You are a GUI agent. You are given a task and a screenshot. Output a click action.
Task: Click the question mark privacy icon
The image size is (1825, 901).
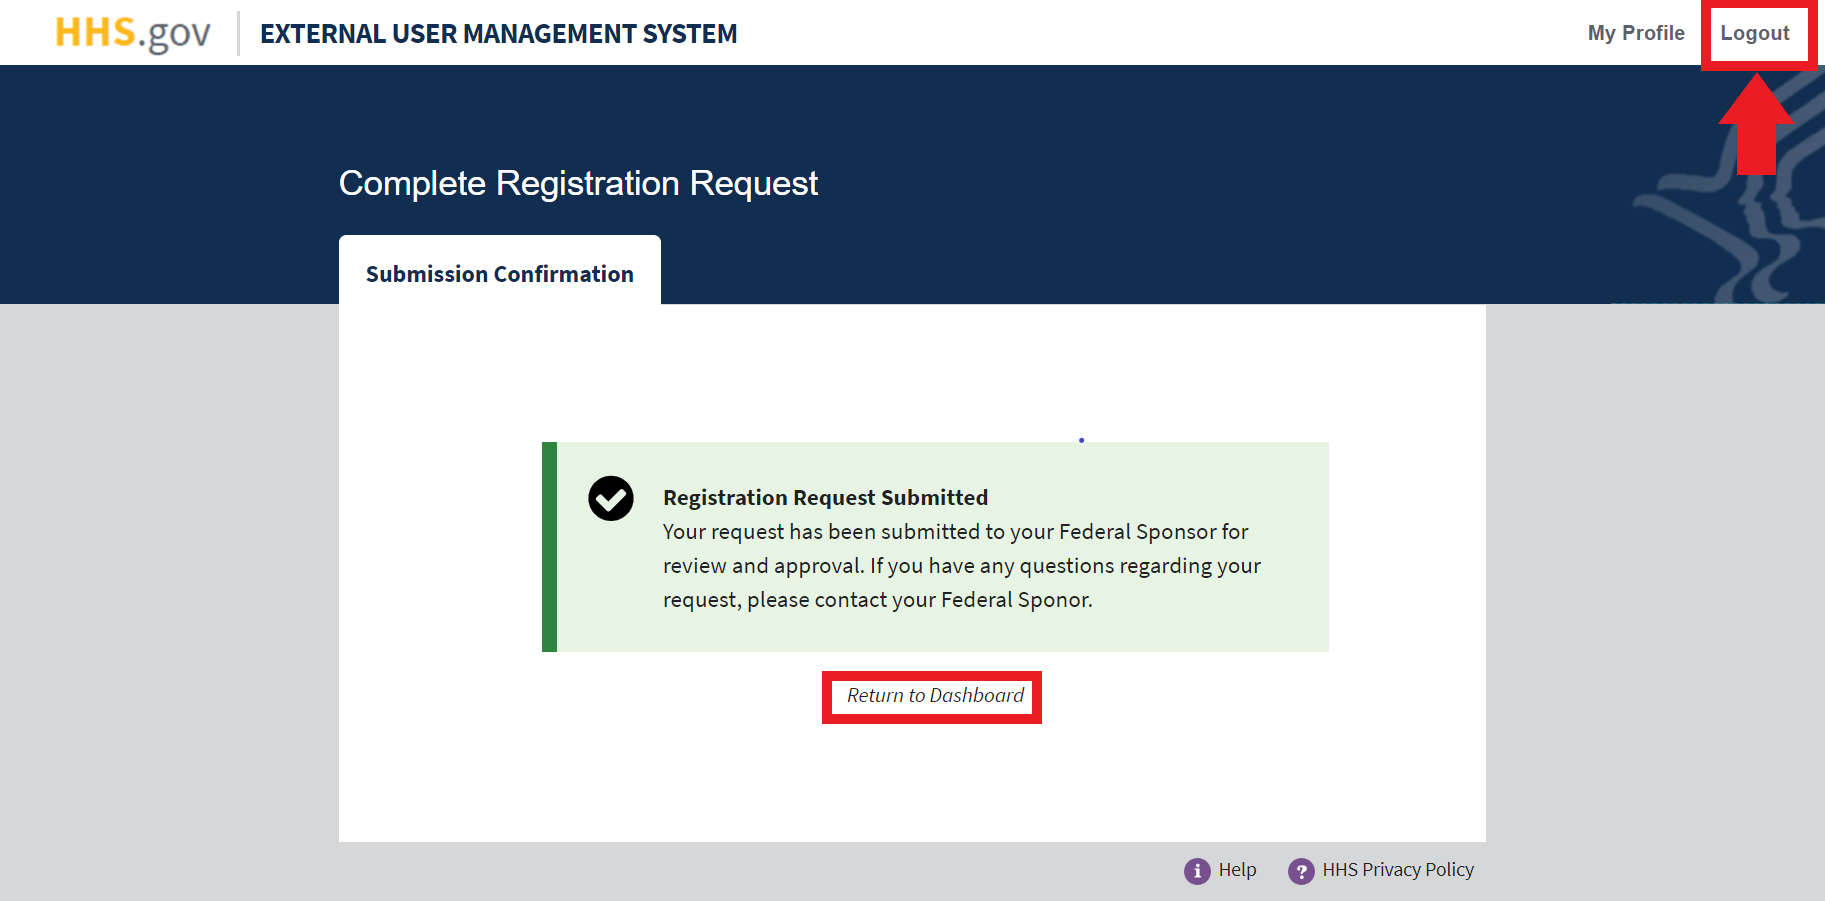pyautogui.click(x=1301, y=870)
